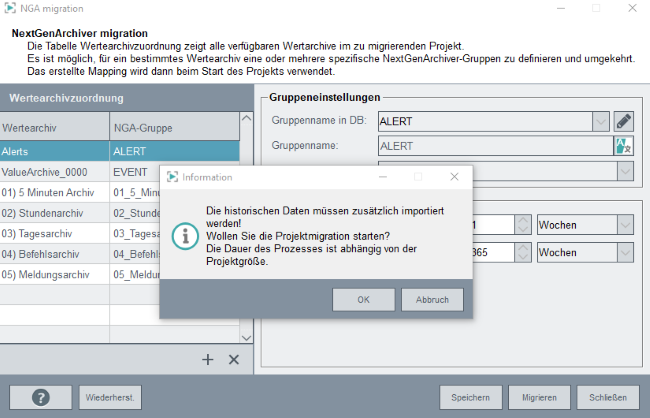Minimize the NGA migration window
This screenshot has height=418, width=650.
(560, 8)
